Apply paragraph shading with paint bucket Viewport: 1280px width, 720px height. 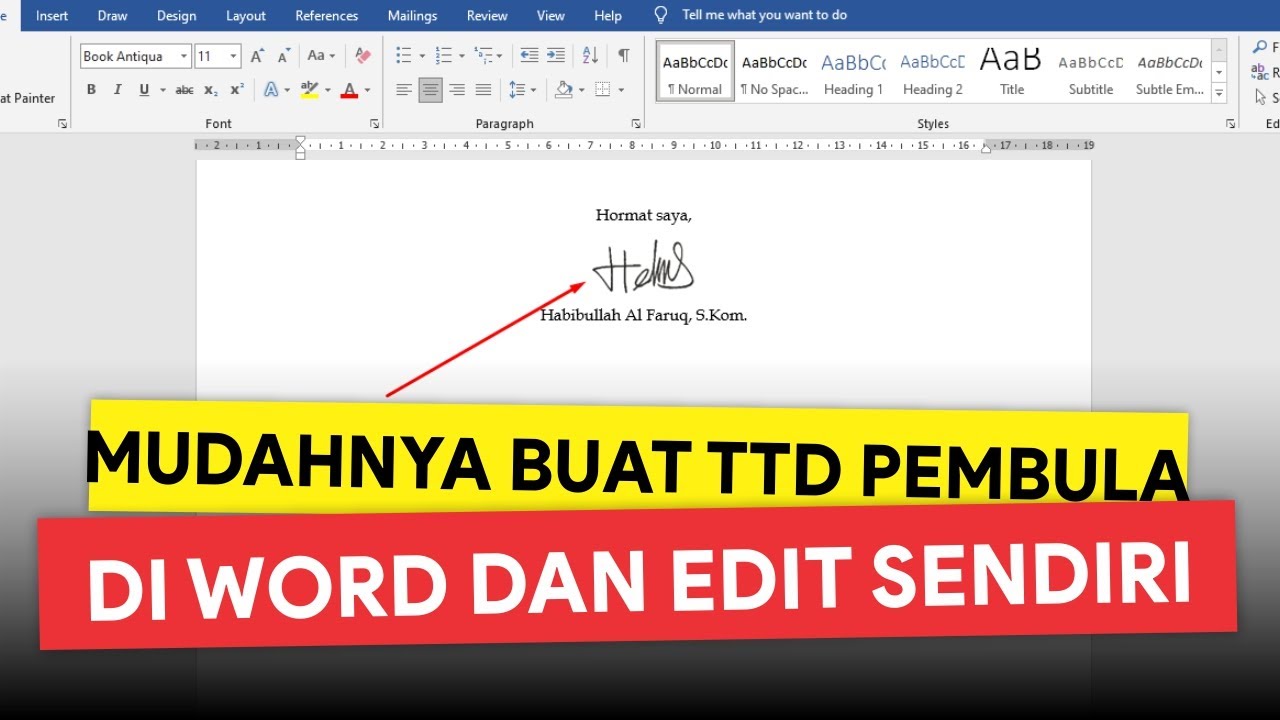(562, 90)
